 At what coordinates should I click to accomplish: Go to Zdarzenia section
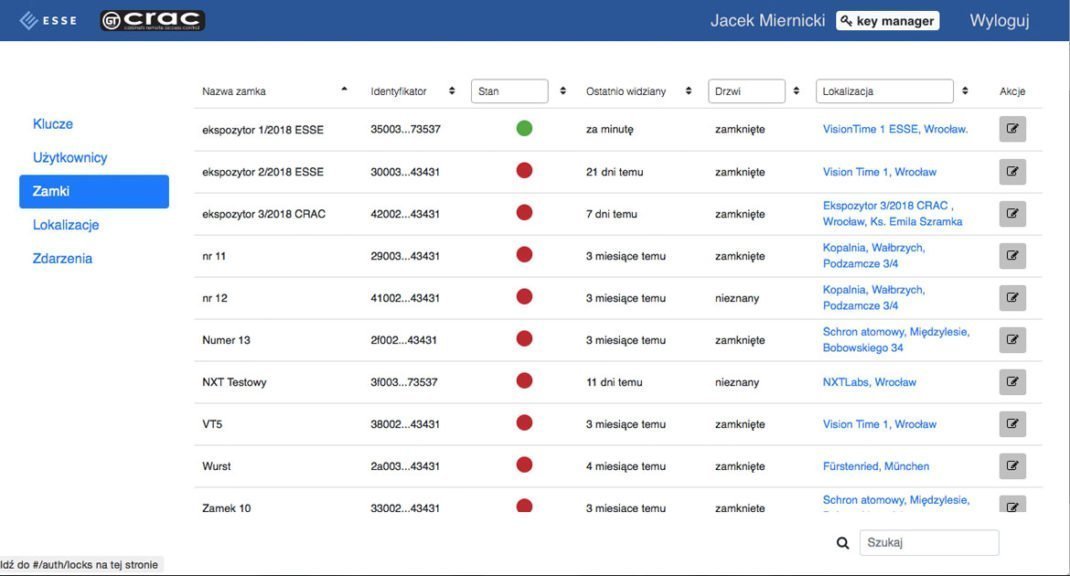coord(62,258)
